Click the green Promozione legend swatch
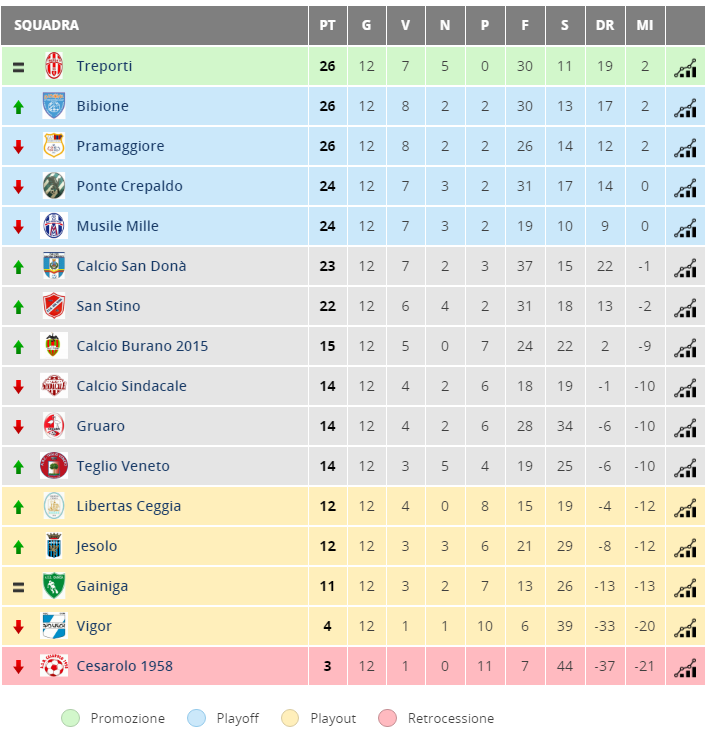Screen dimensions: 707x737 pyautogui.click(x=71, y=718)
